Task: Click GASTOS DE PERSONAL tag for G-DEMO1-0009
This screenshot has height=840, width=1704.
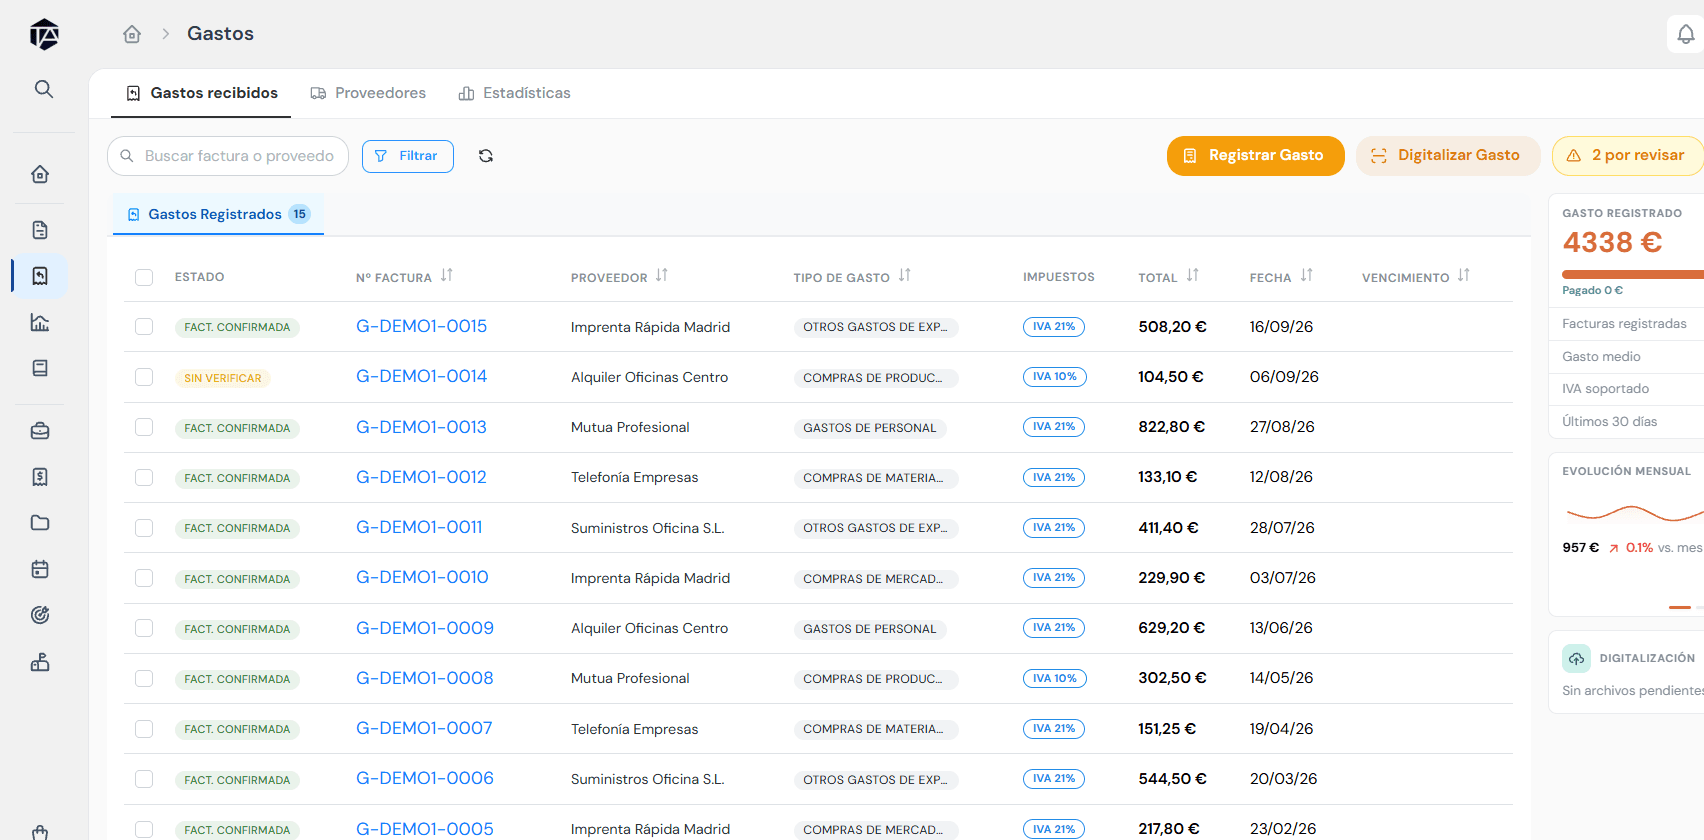Action: [x=870, y=629]
